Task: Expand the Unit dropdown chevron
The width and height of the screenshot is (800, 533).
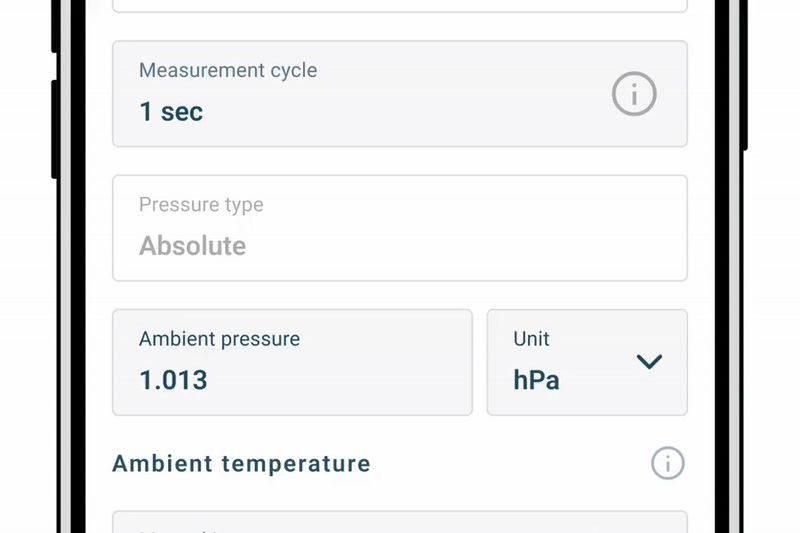Action: [x=649, y=362]
